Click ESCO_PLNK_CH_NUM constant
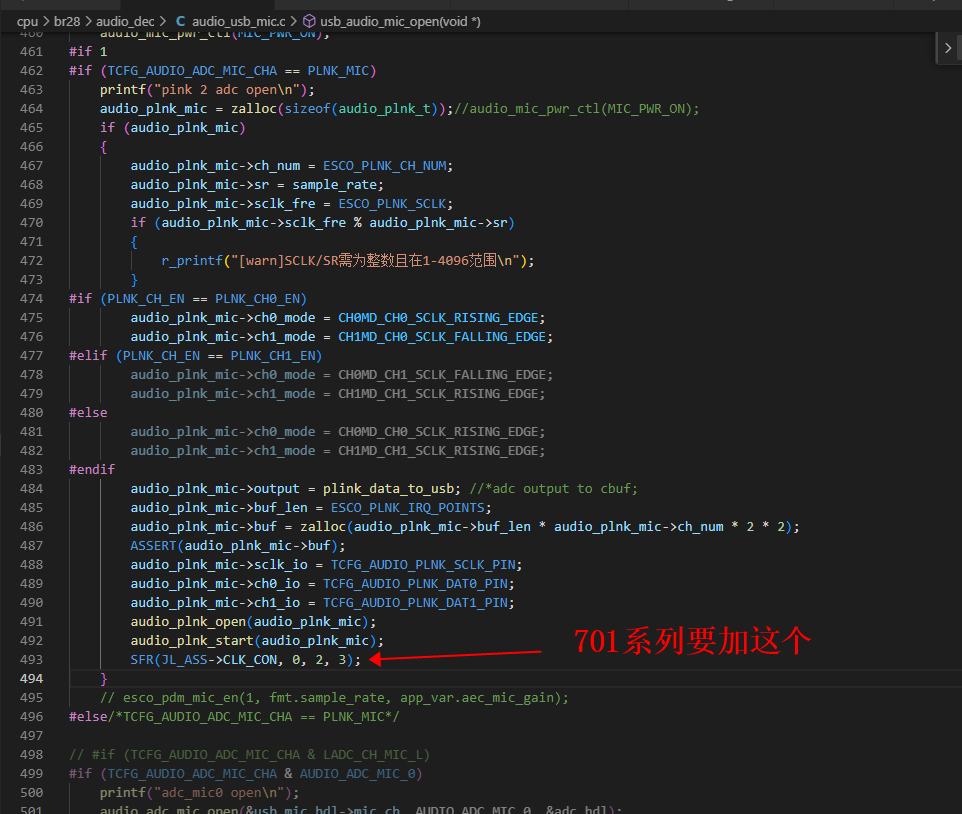This screenshot has height=814, width=962. (x=385, y=166)
